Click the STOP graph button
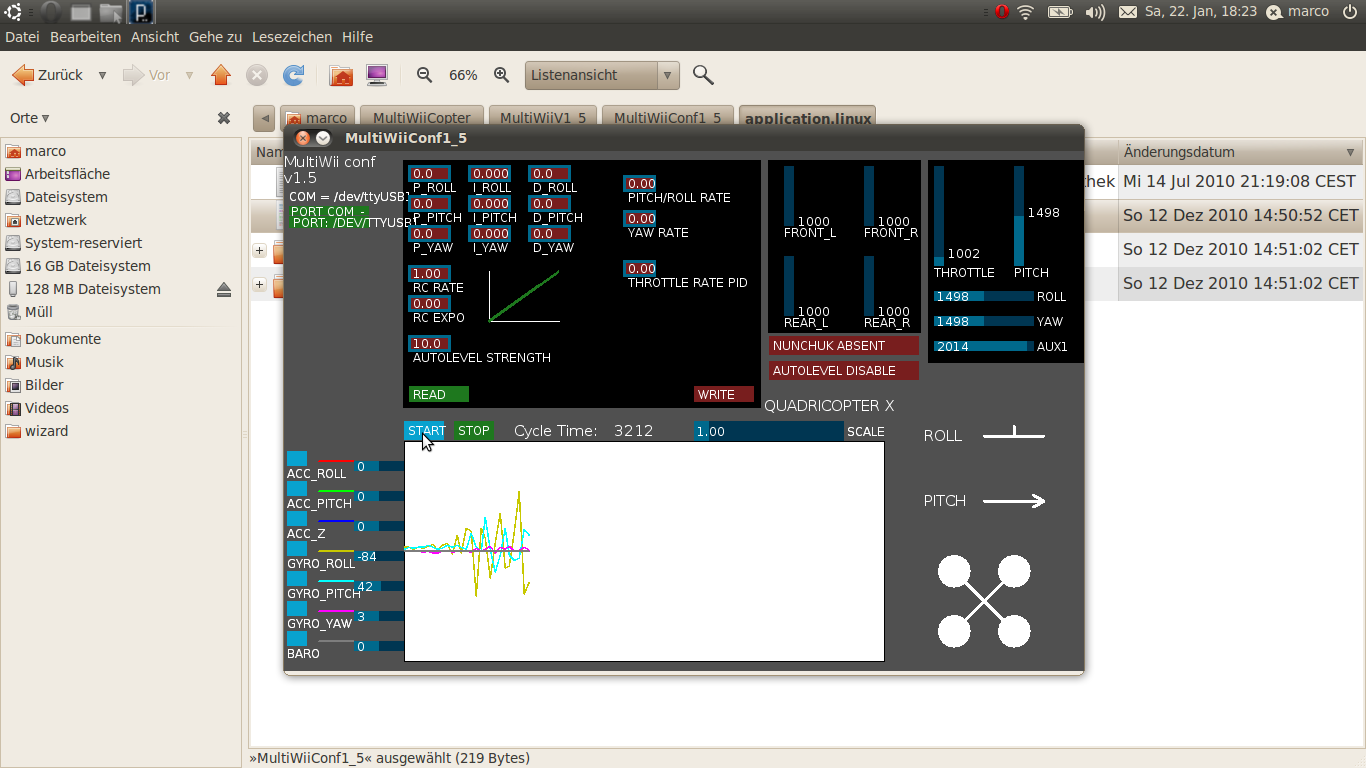Screen dimensions: 1366x768 tap(474, 431)
